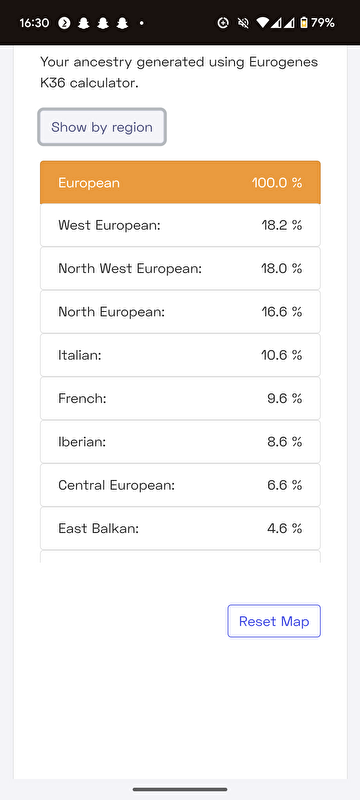Viewport: 360px width, 800px height.
Task: Tap the first Snapchat notification ghost icon
Action: click(x=84, y=23)
